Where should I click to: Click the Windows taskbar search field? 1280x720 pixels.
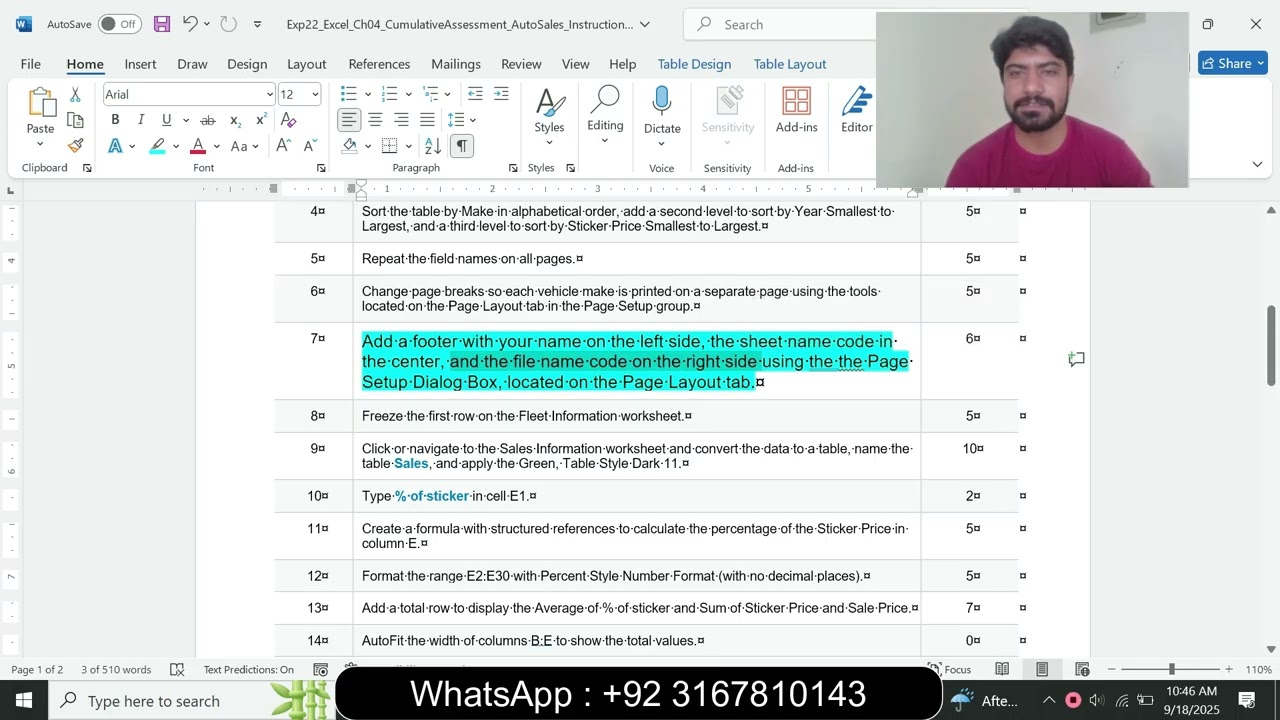190,701
